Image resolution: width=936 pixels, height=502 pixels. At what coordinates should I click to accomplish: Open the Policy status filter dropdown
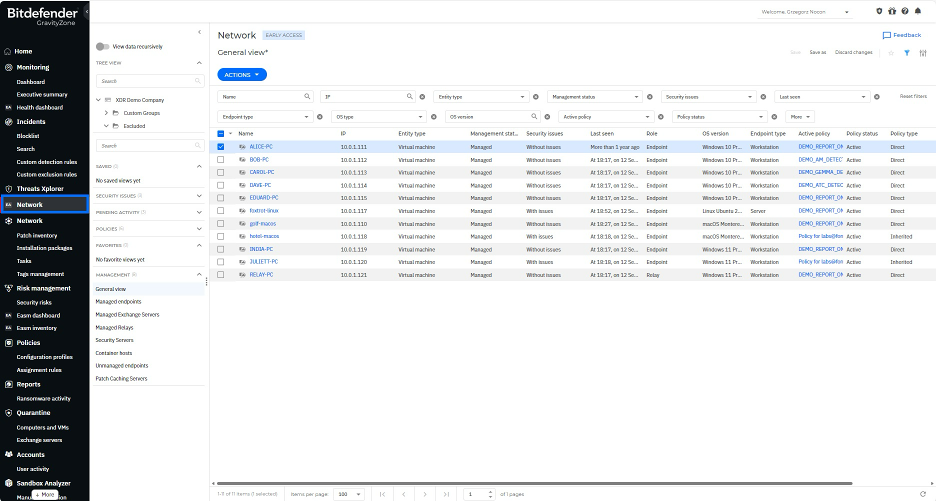click(x=719, y=117)
